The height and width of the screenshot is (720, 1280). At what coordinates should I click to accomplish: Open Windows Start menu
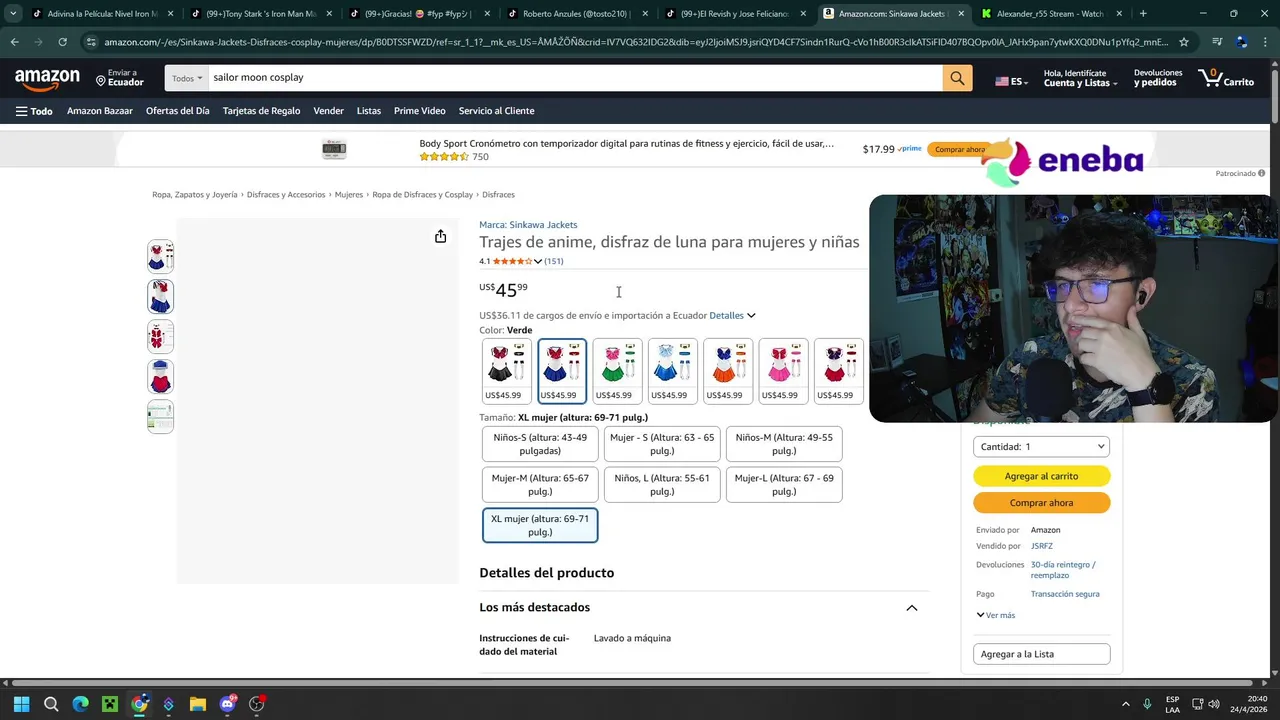pos(21,704)
